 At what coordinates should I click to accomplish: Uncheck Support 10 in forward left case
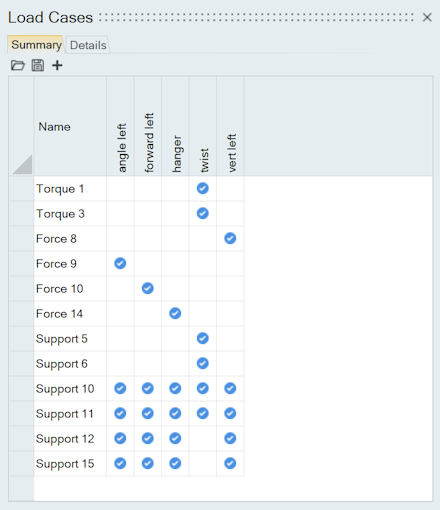click(148, 388)
